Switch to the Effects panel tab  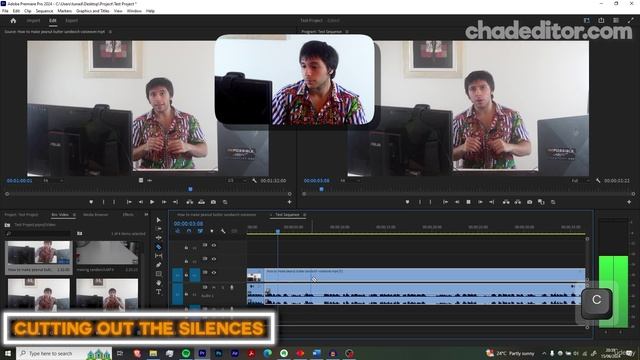tap(128, 214)
